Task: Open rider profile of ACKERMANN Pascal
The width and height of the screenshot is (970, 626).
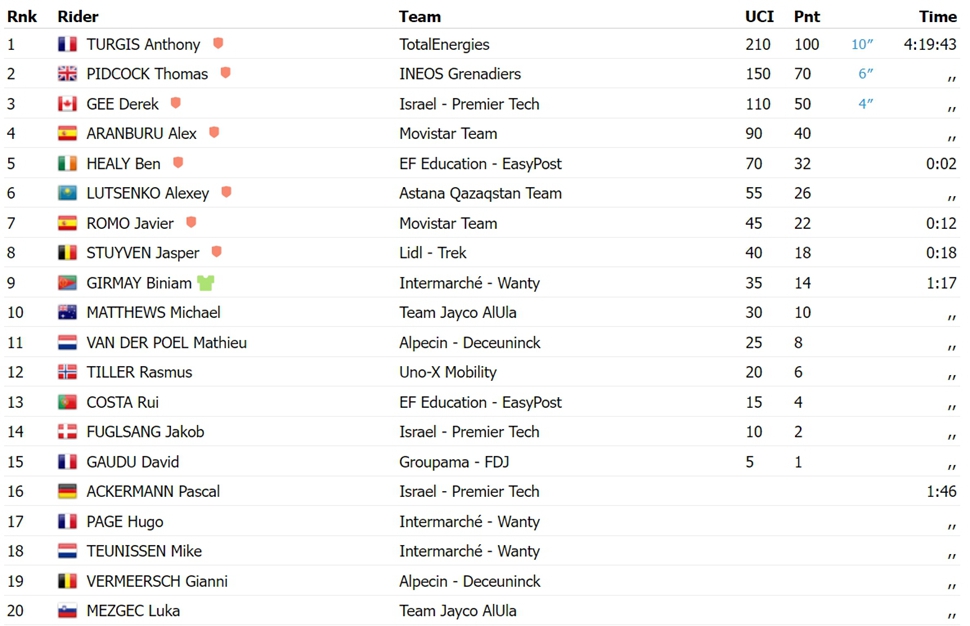Action: (153, 491)
